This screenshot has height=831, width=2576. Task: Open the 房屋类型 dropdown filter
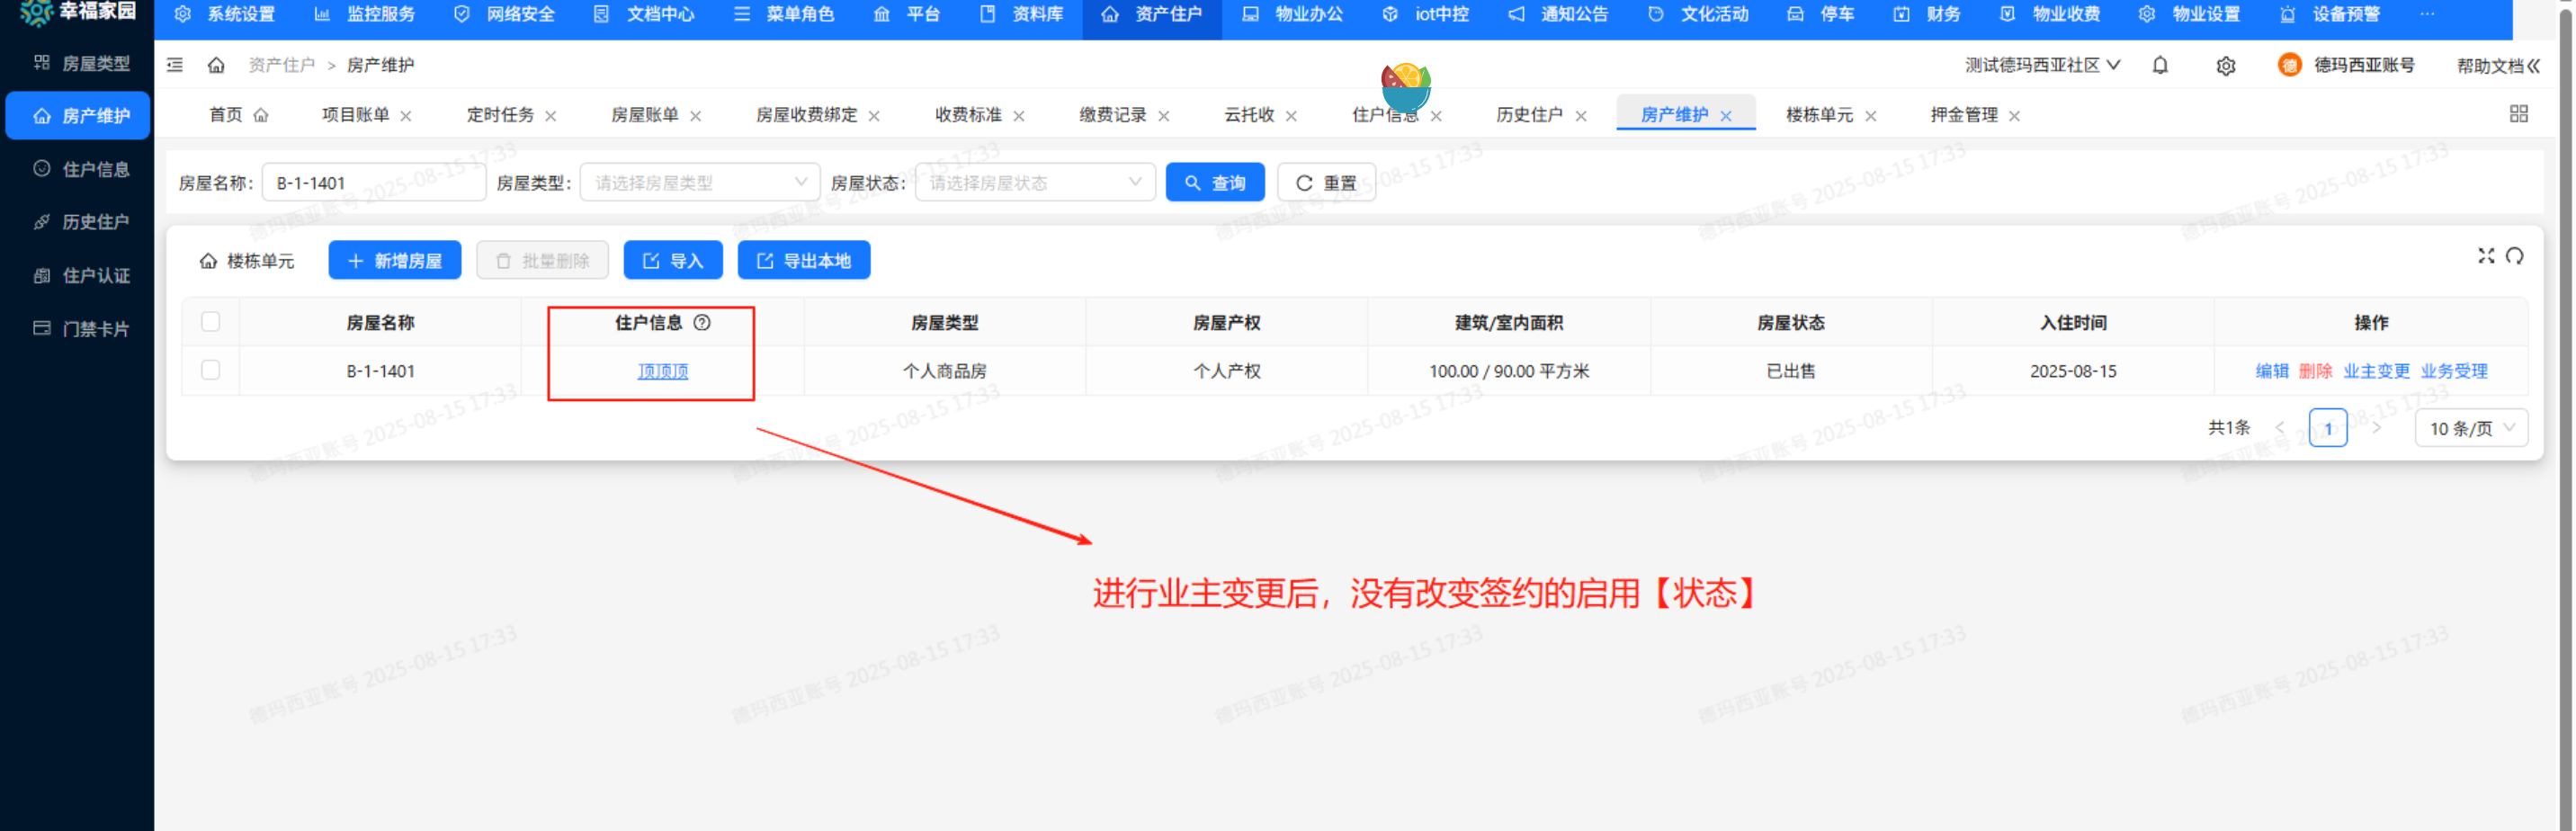[x=700, y=183]
